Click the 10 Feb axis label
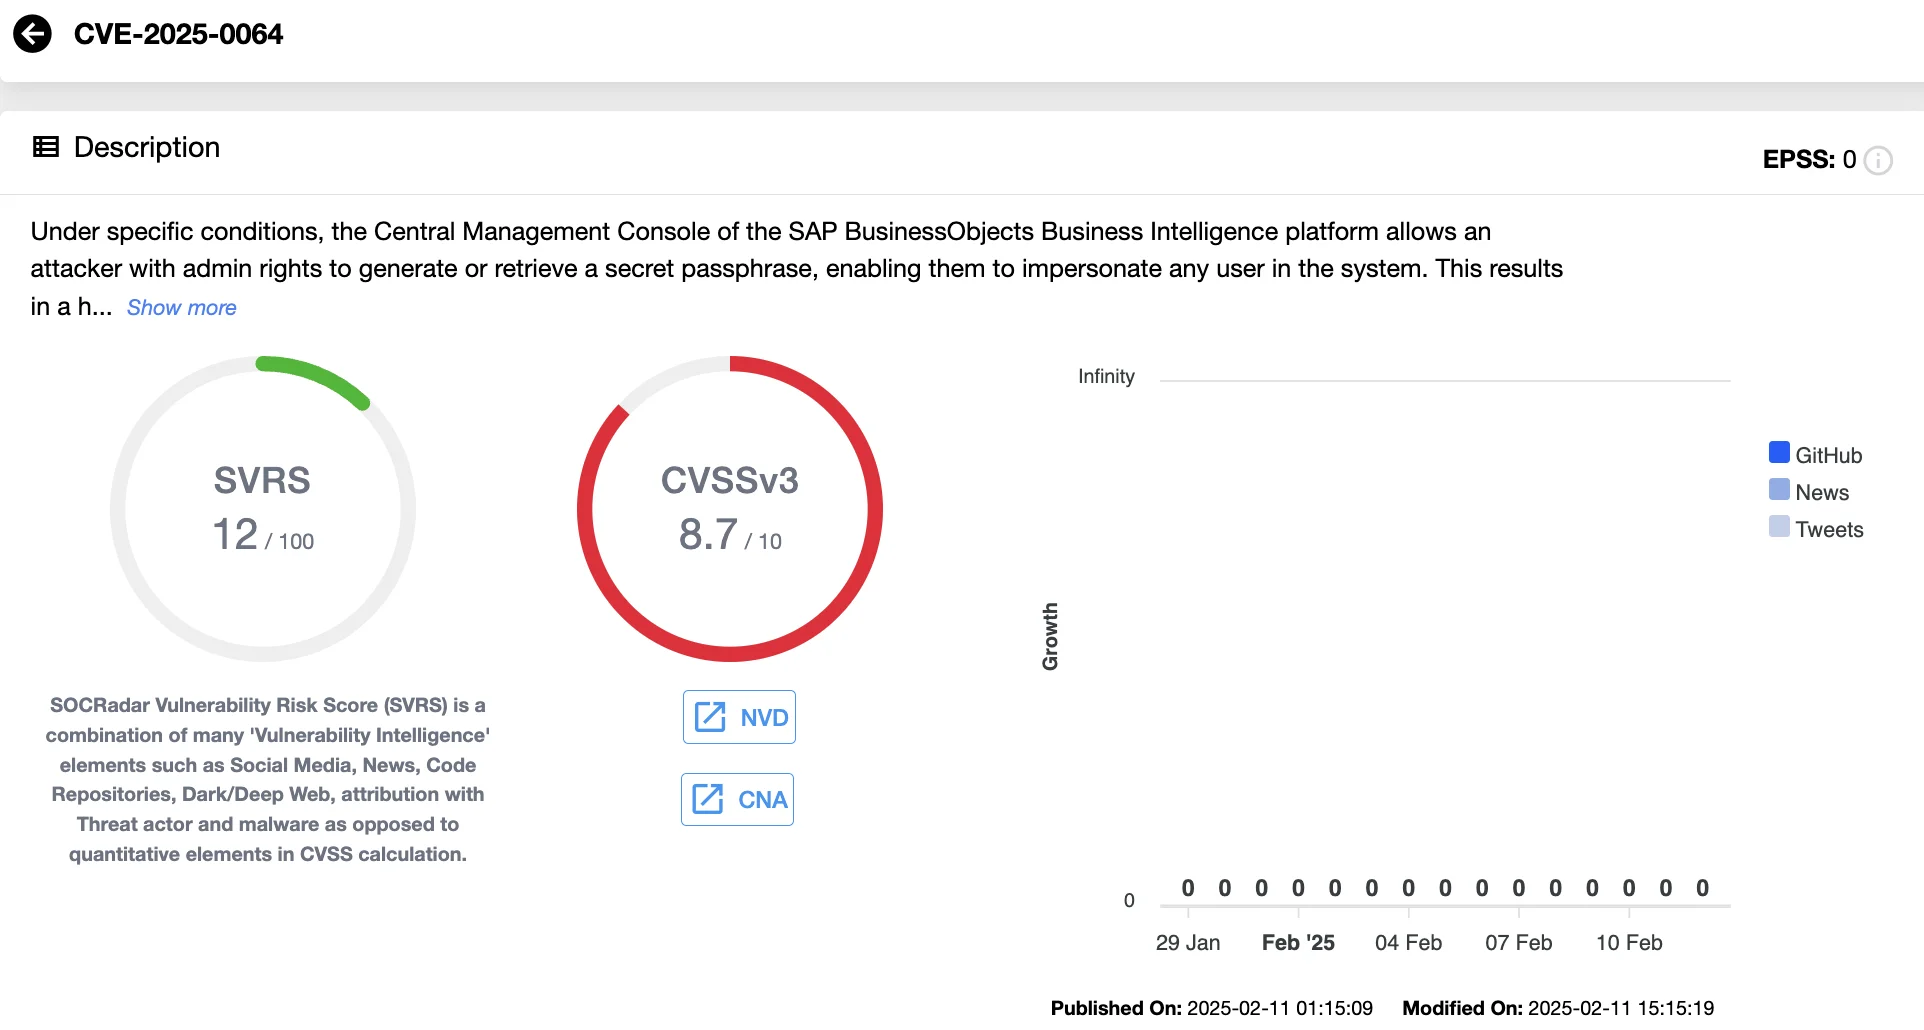Image resolution: width=1924 pixels, height=1030 pixels. (x=1629, y=942)
